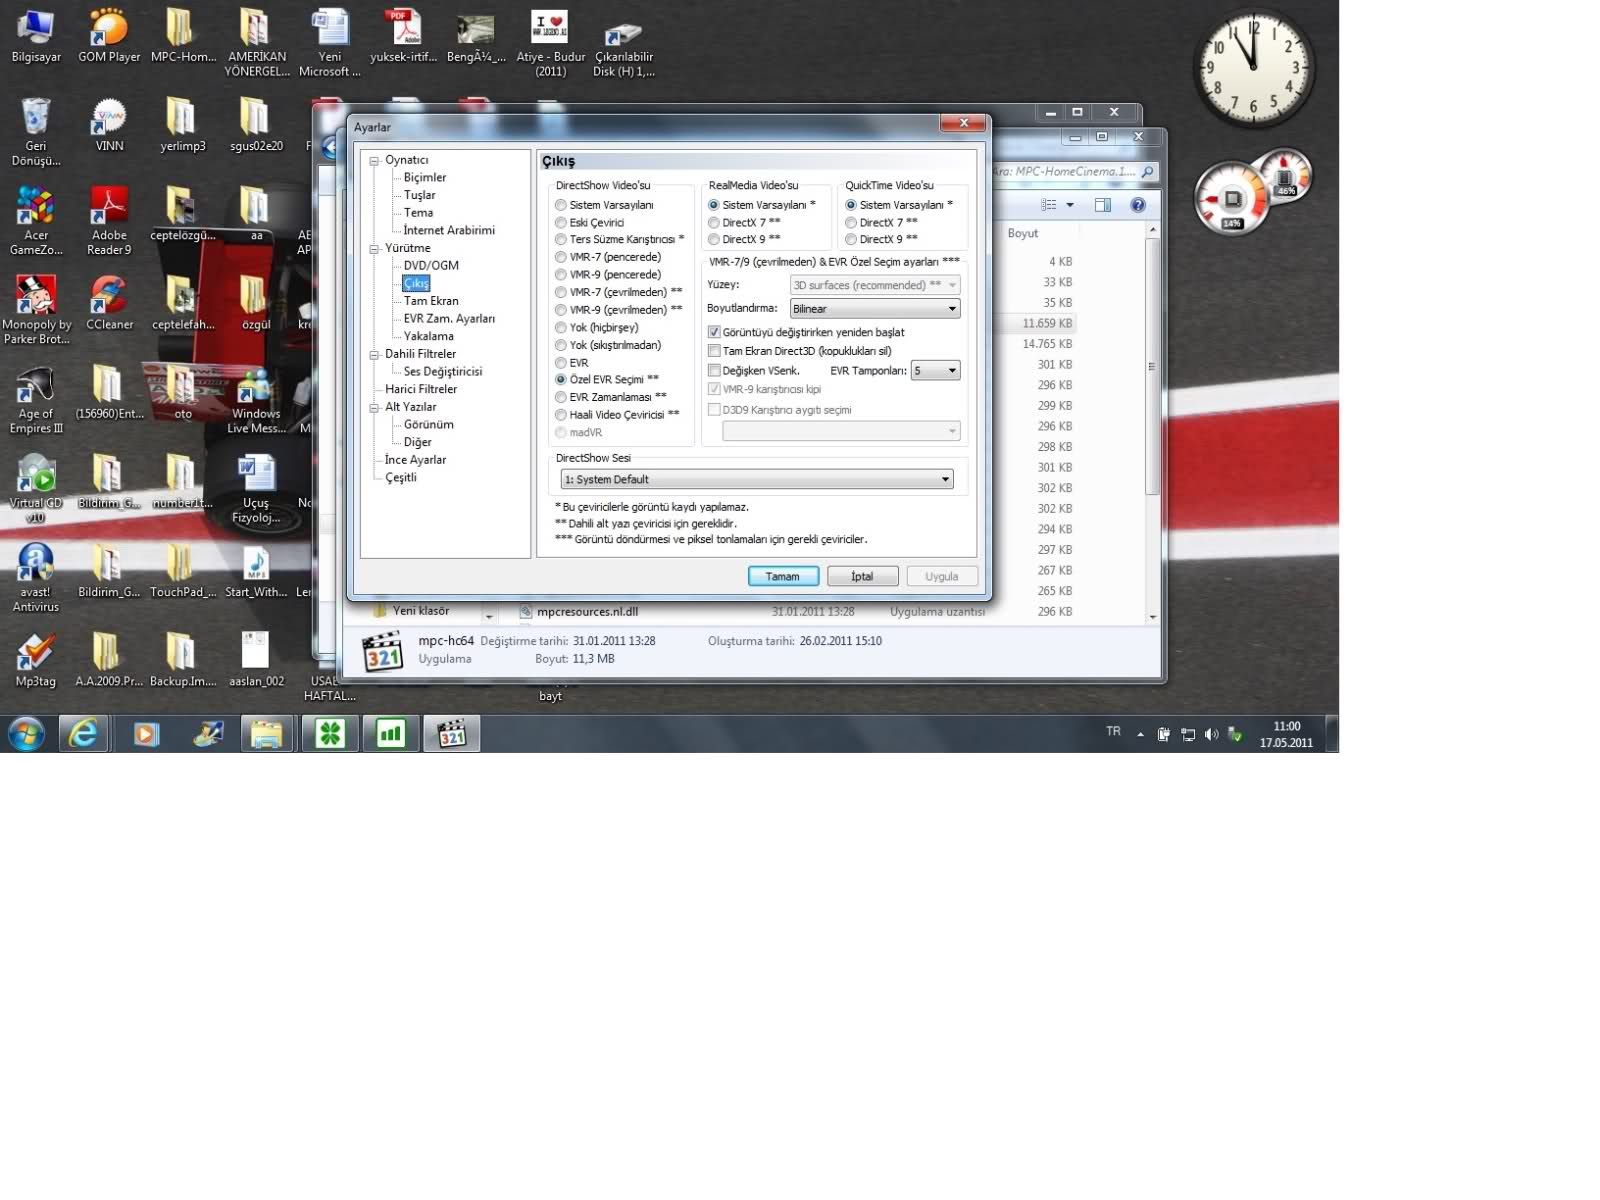The height and width of the screenshot is (1200, 1600).
Task: Open Mp3tag desktop shortcut
Action: pos(36,660)
